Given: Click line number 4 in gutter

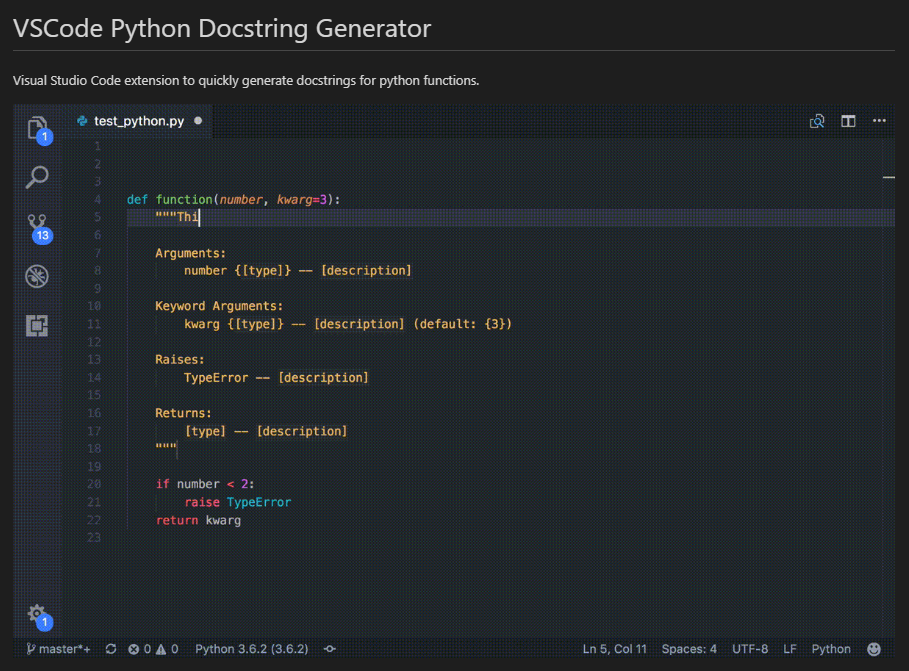Looking at the screenshot, I should click(97, 200).
